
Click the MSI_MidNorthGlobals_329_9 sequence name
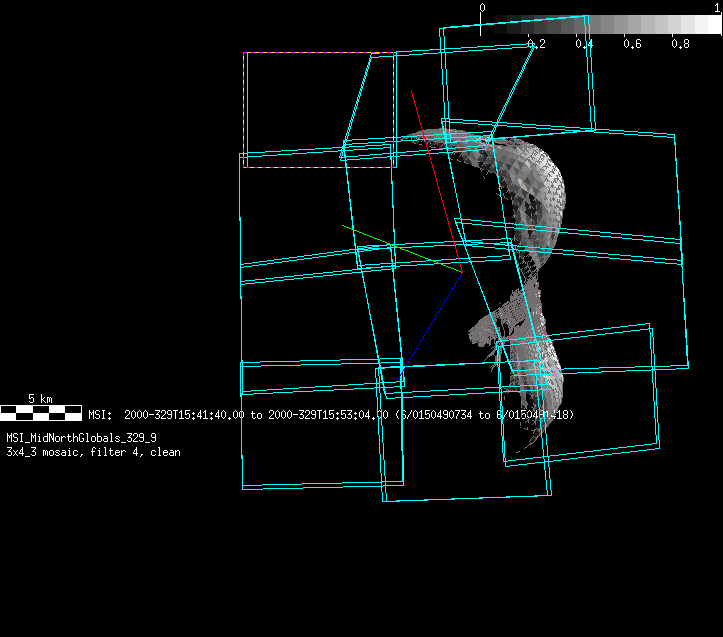pyautogui.click(x=81, y=438)
